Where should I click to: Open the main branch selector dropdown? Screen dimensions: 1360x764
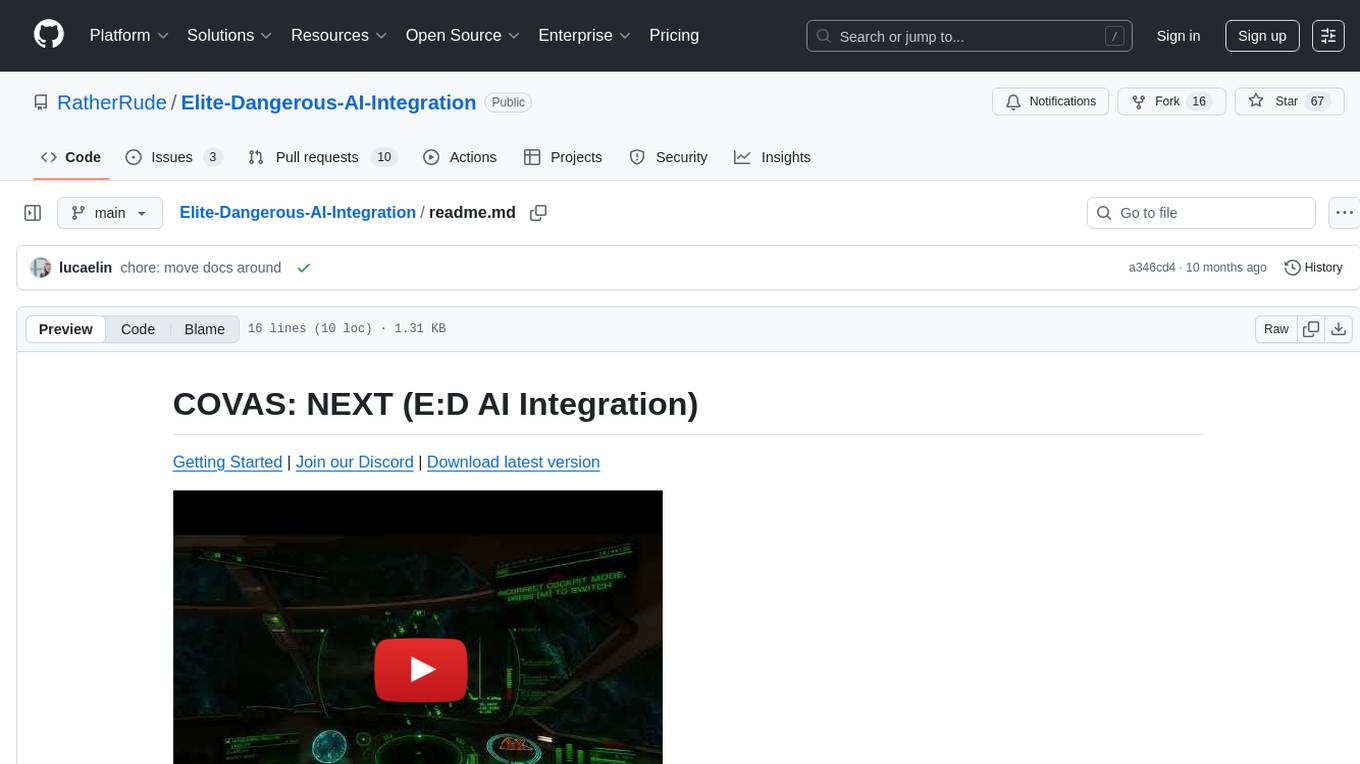tap(110, 213)
